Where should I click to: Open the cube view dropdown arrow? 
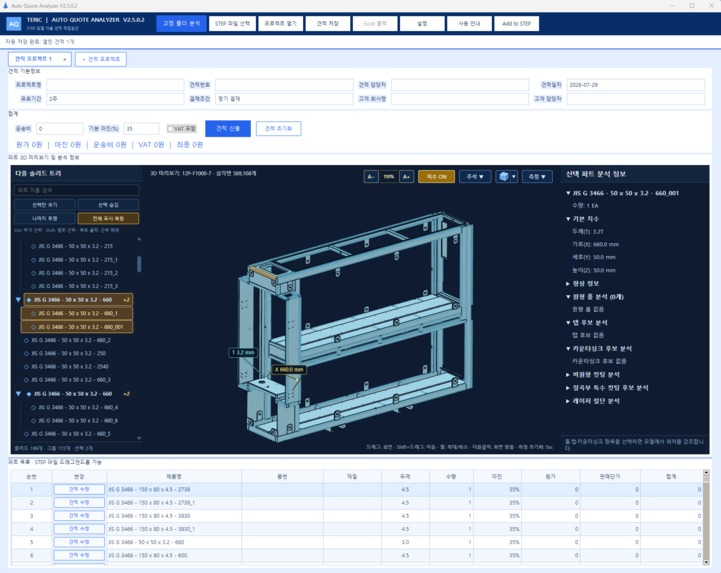click(514, 177)
